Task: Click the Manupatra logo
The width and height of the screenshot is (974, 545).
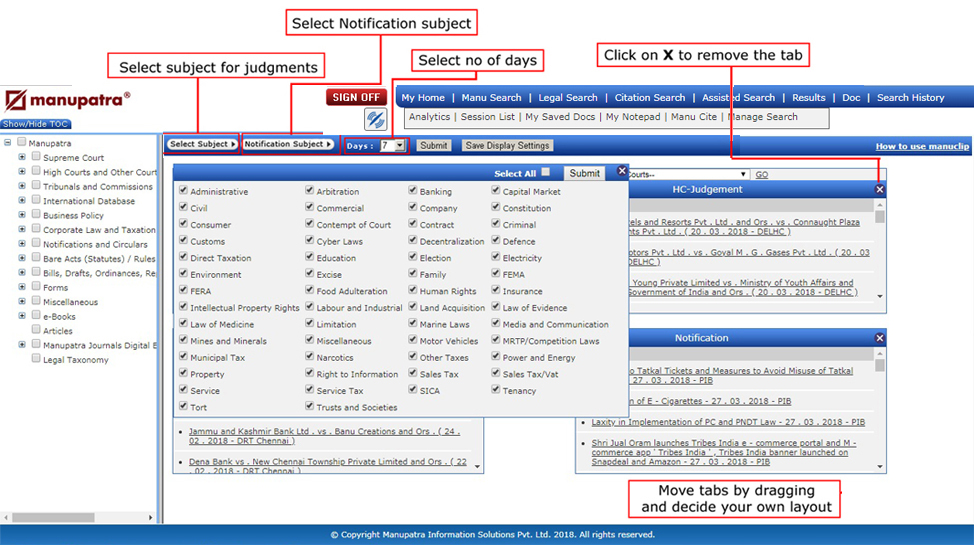Action: pos(68,100)
